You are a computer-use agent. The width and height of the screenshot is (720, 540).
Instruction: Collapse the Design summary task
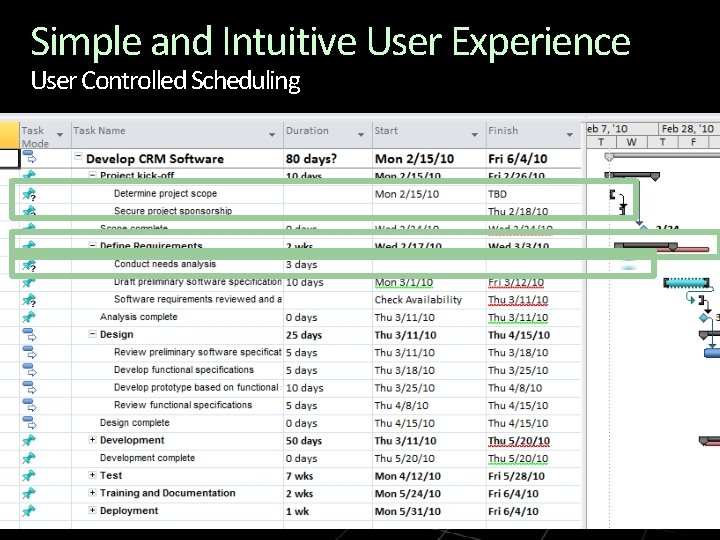pos(92,334)
